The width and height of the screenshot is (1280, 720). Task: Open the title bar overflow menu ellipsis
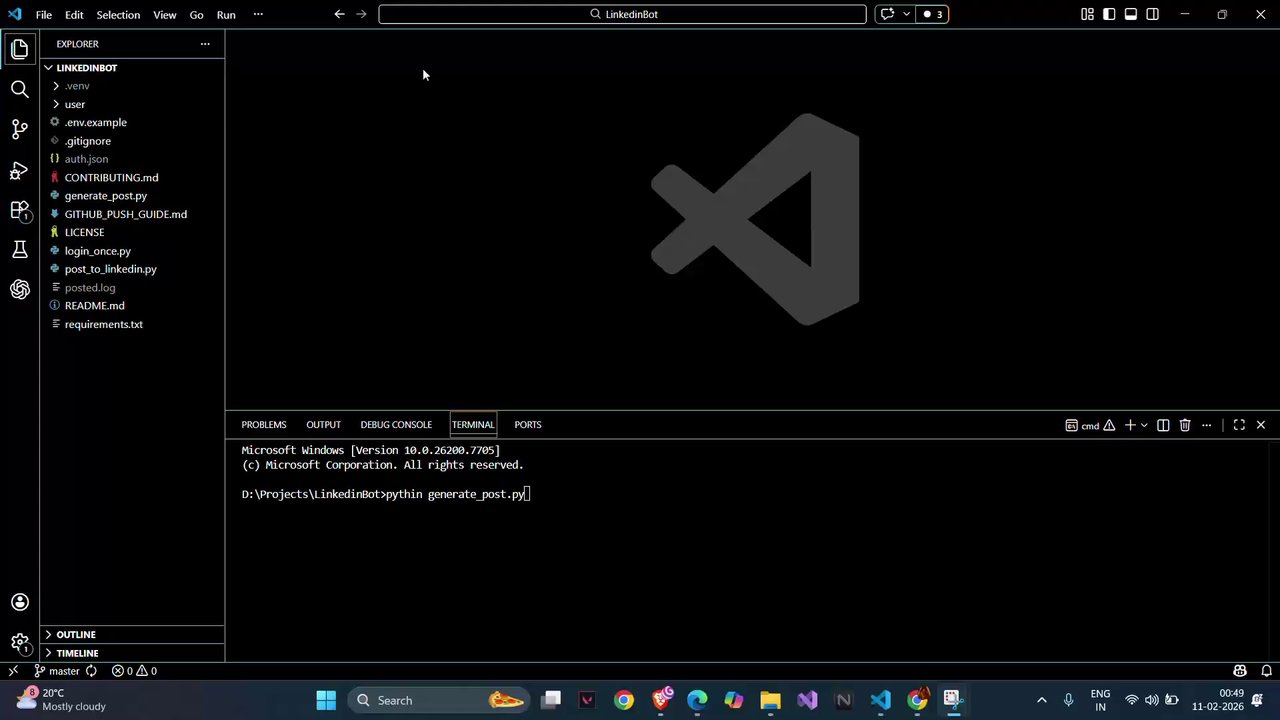[258, 14]
